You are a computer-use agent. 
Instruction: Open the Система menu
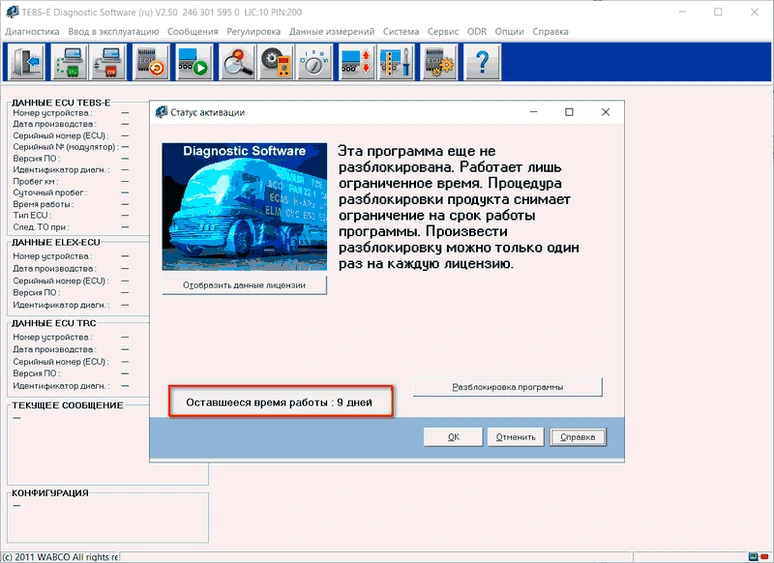[401, 32]
